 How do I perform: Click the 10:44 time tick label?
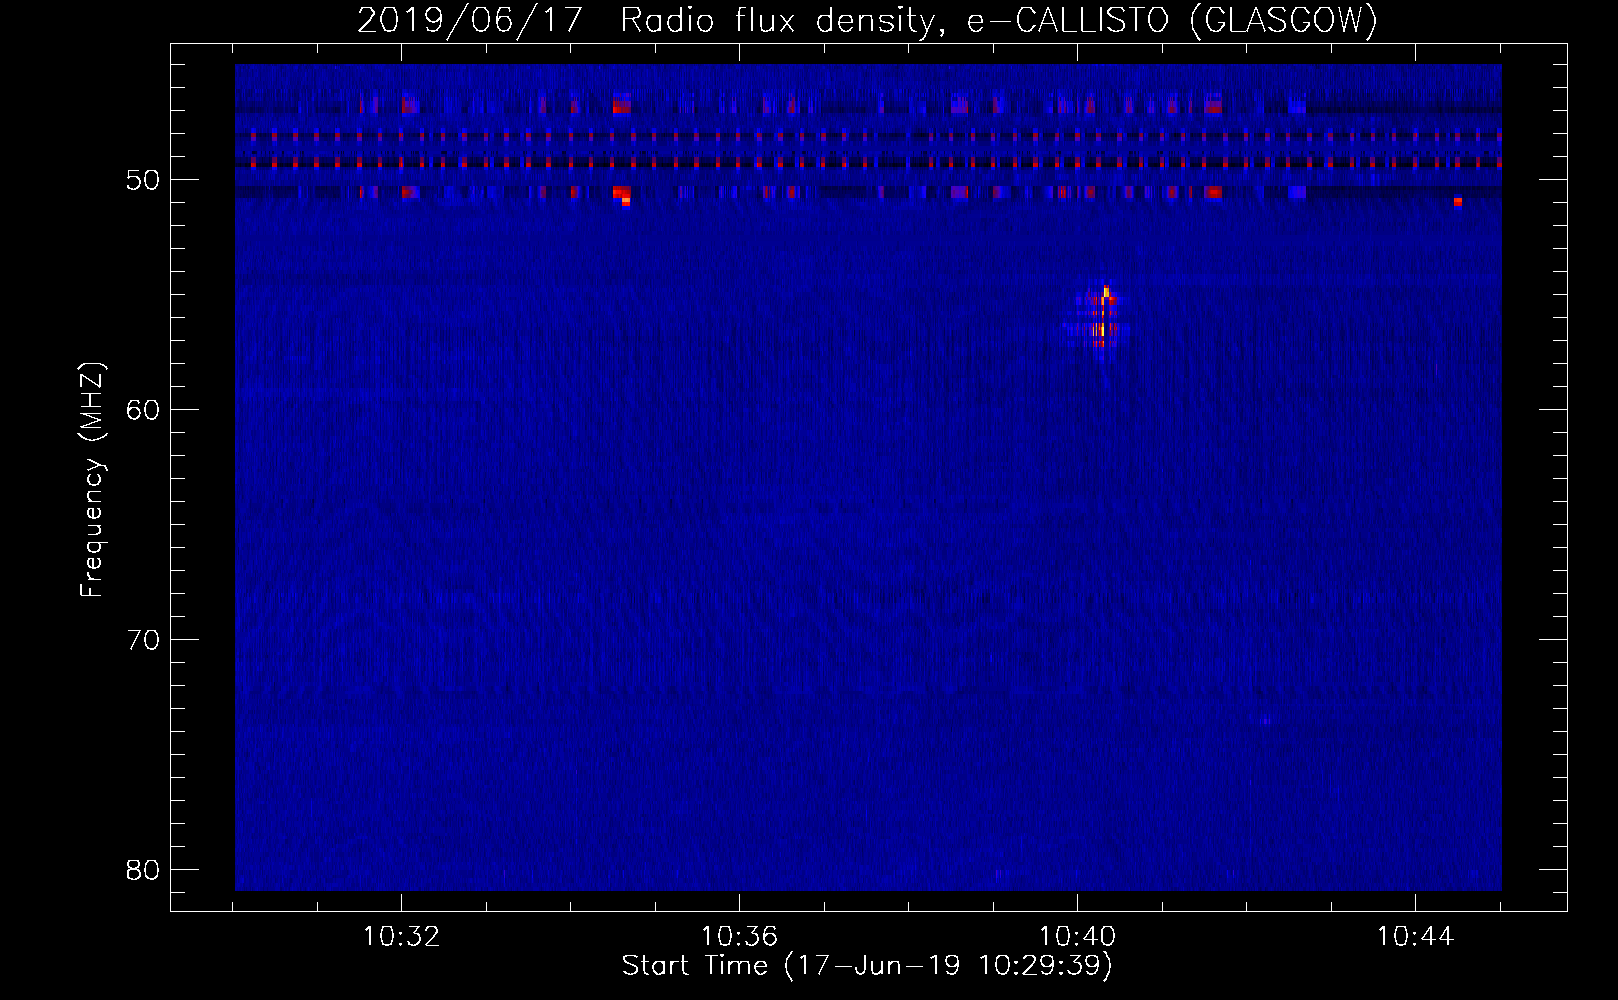[1415, 937]
